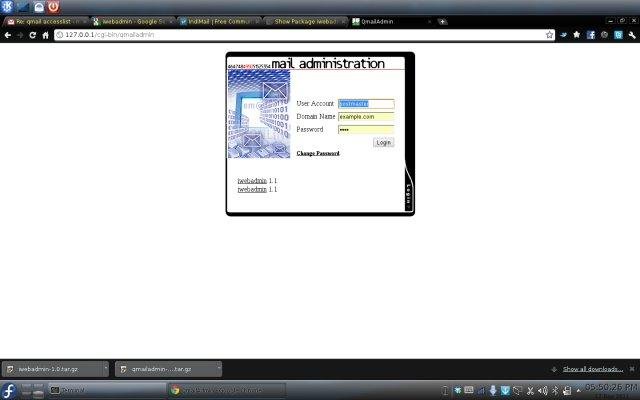This screenshot has width=640, height=400.
Task: Open the first iwebadmin 1.1 link
Action: tap(252, 180)
